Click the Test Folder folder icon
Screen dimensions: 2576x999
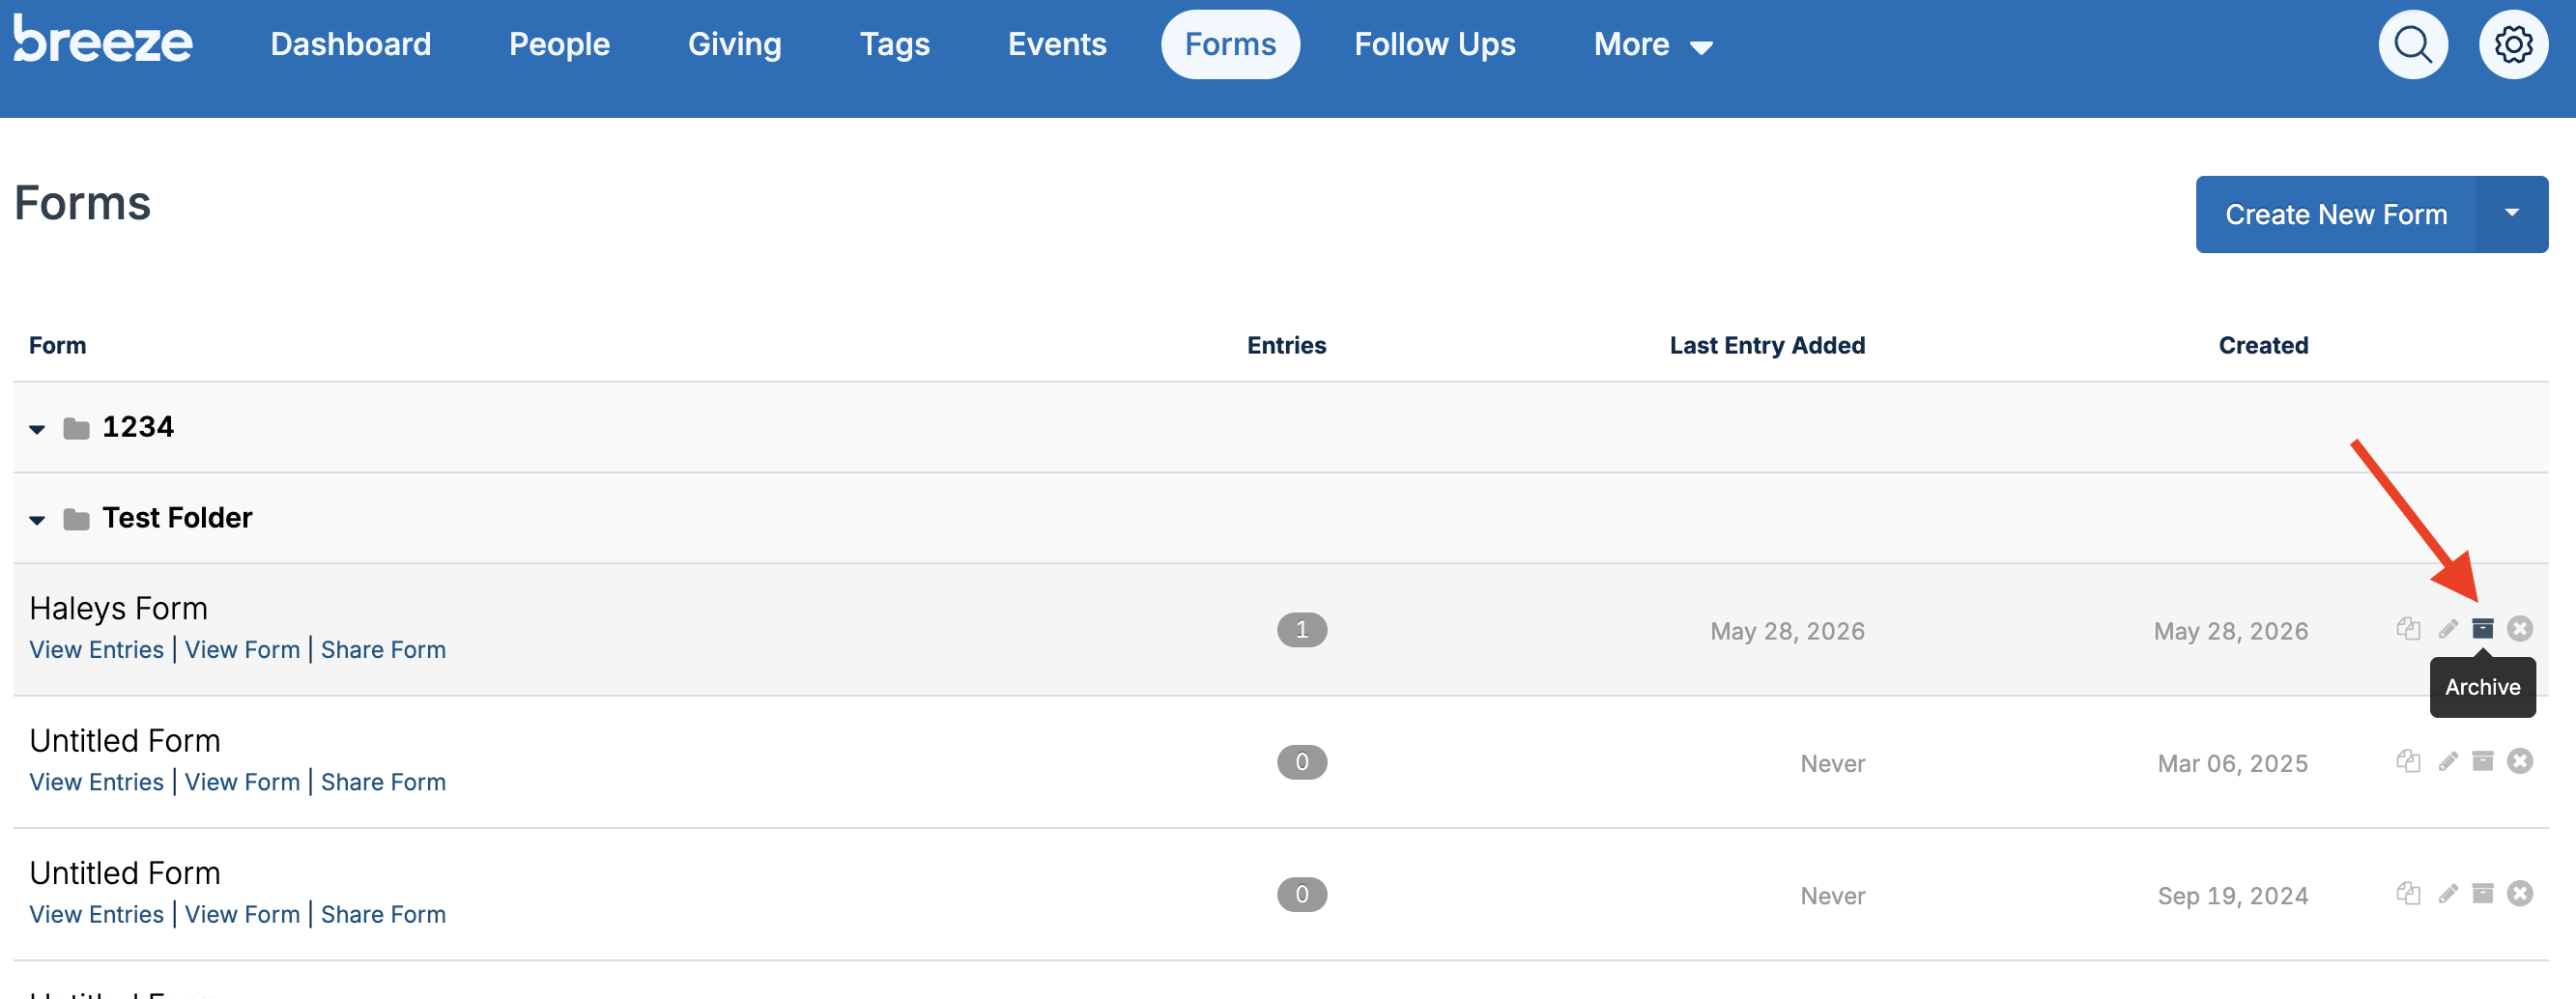[76, 520]
